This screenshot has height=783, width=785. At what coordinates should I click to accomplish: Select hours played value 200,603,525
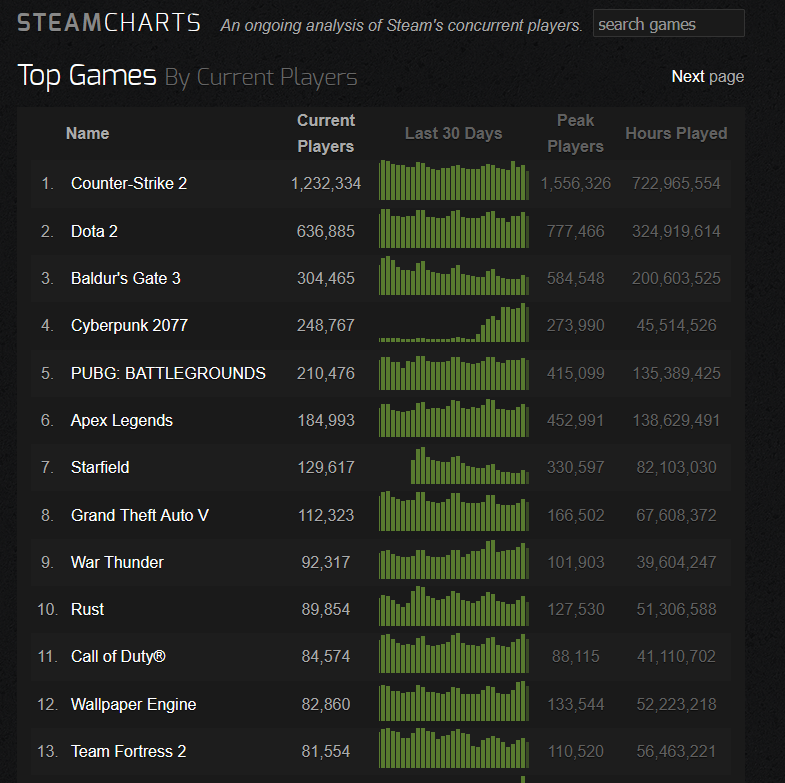coord(676,278)
